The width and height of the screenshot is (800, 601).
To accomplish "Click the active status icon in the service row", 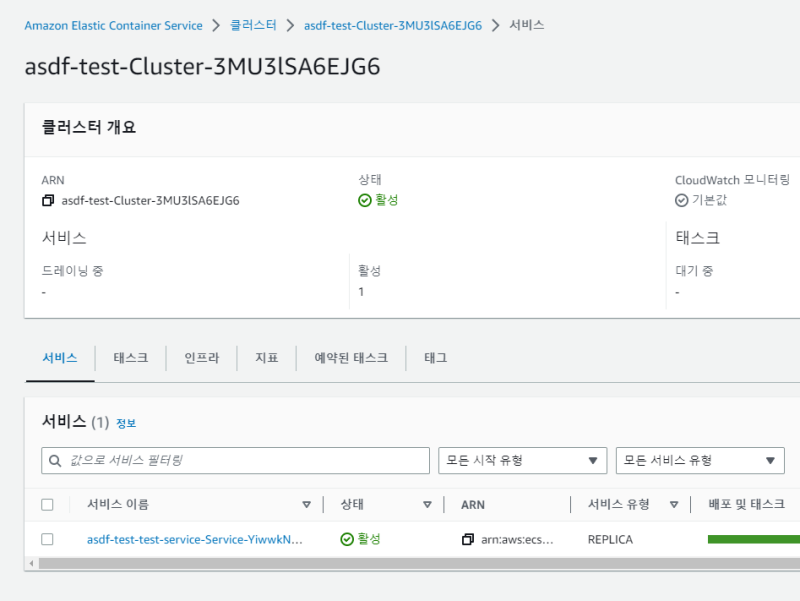I will pyautogui.click(x=347, y=539).
